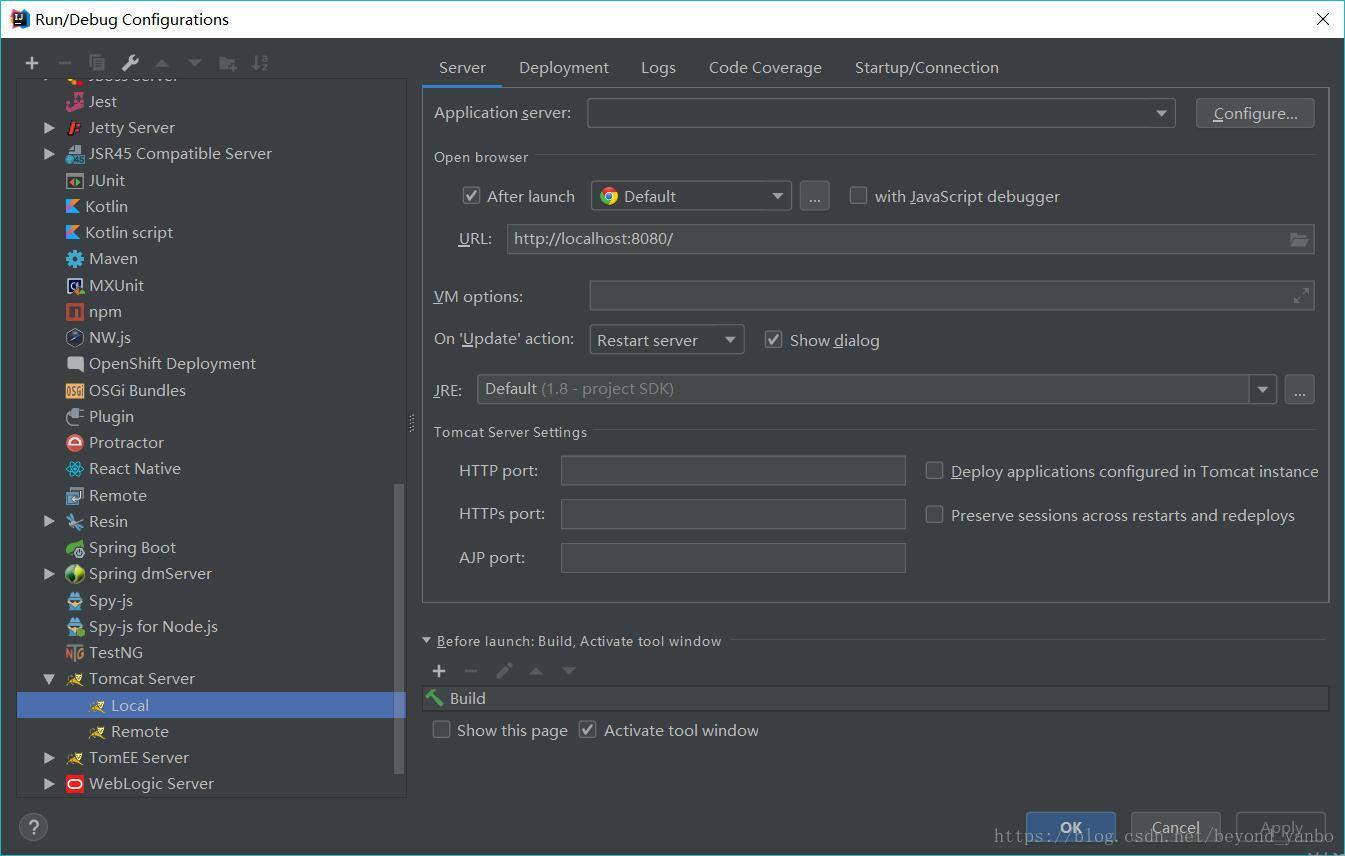Collapse the Before launch section

tap(427, 641)
